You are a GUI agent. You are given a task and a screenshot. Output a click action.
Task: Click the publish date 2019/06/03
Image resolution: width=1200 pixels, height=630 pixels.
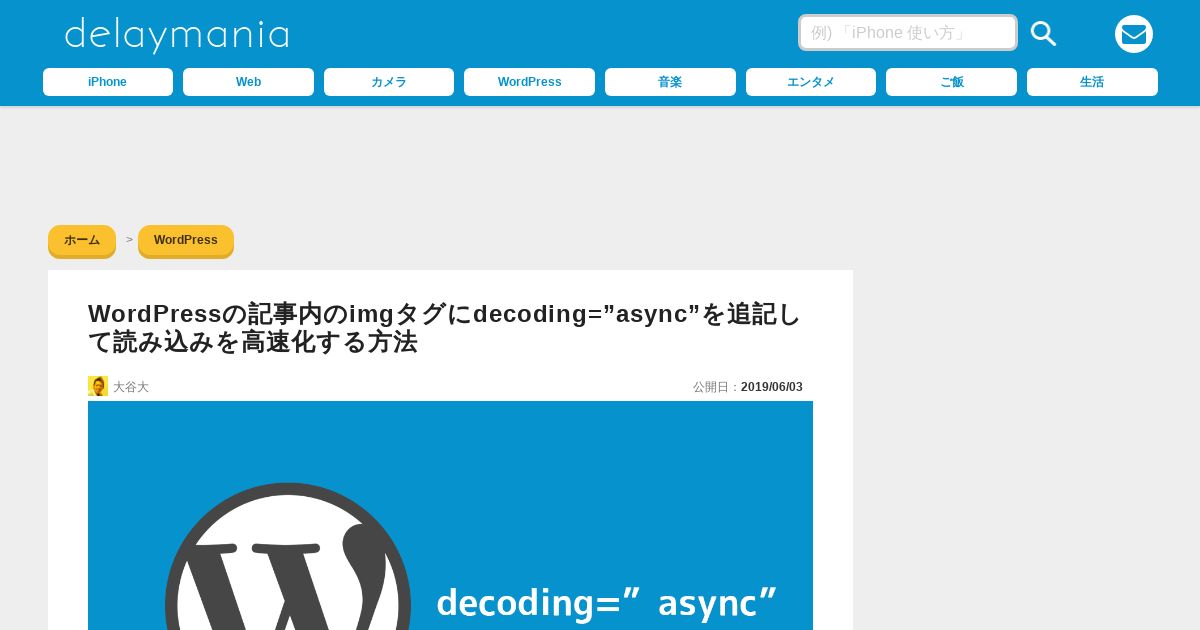coord(772,387)
